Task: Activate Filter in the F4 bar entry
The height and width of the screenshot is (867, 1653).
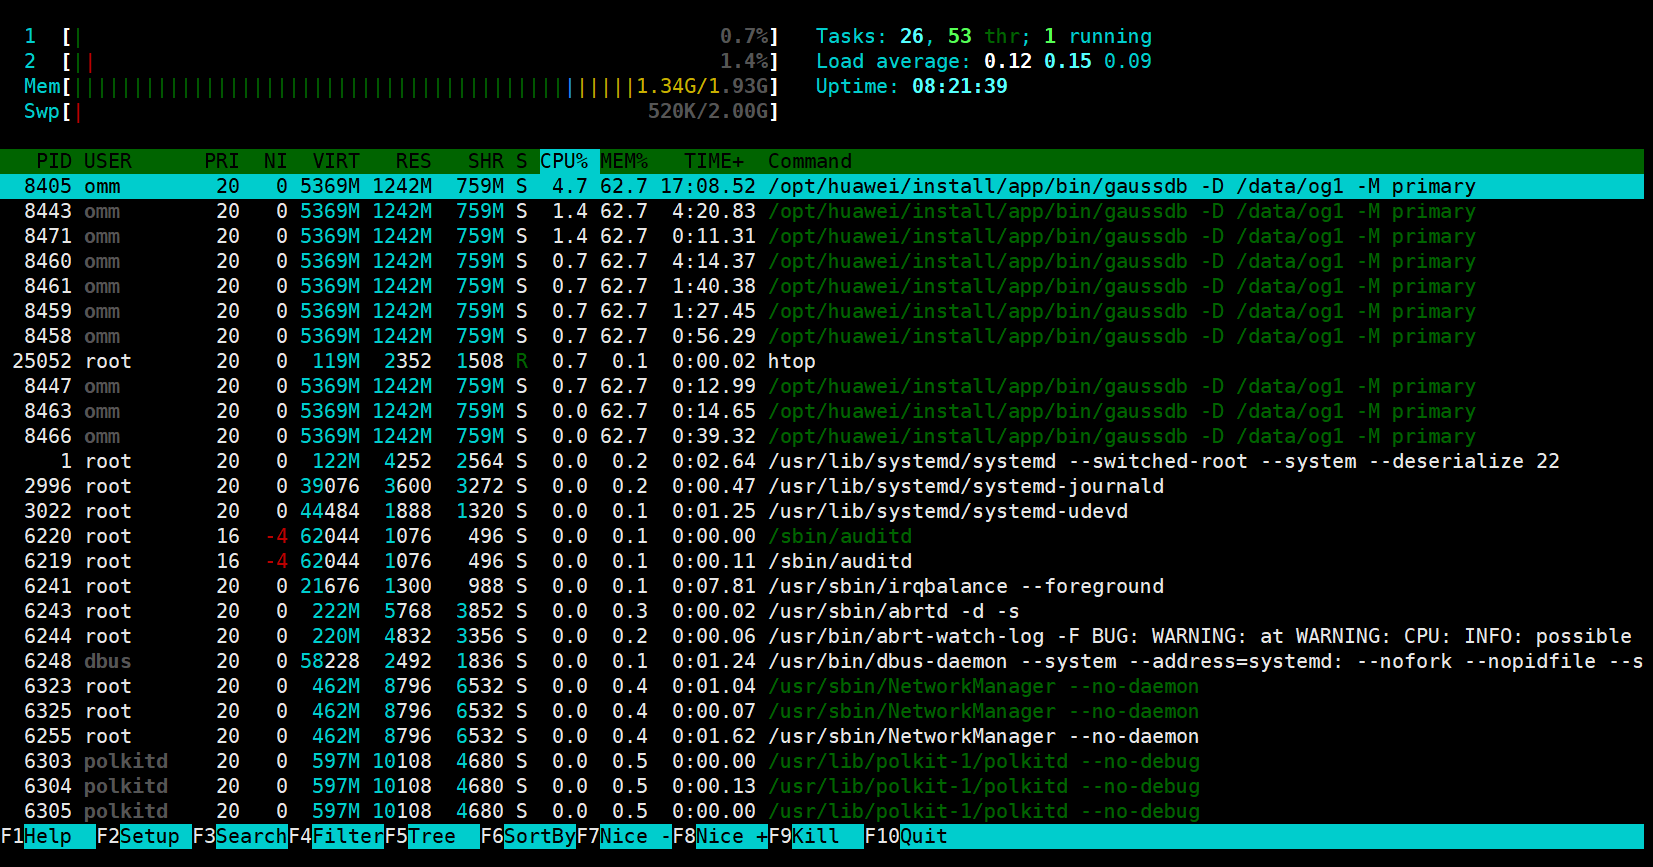Action: (336, 836)
